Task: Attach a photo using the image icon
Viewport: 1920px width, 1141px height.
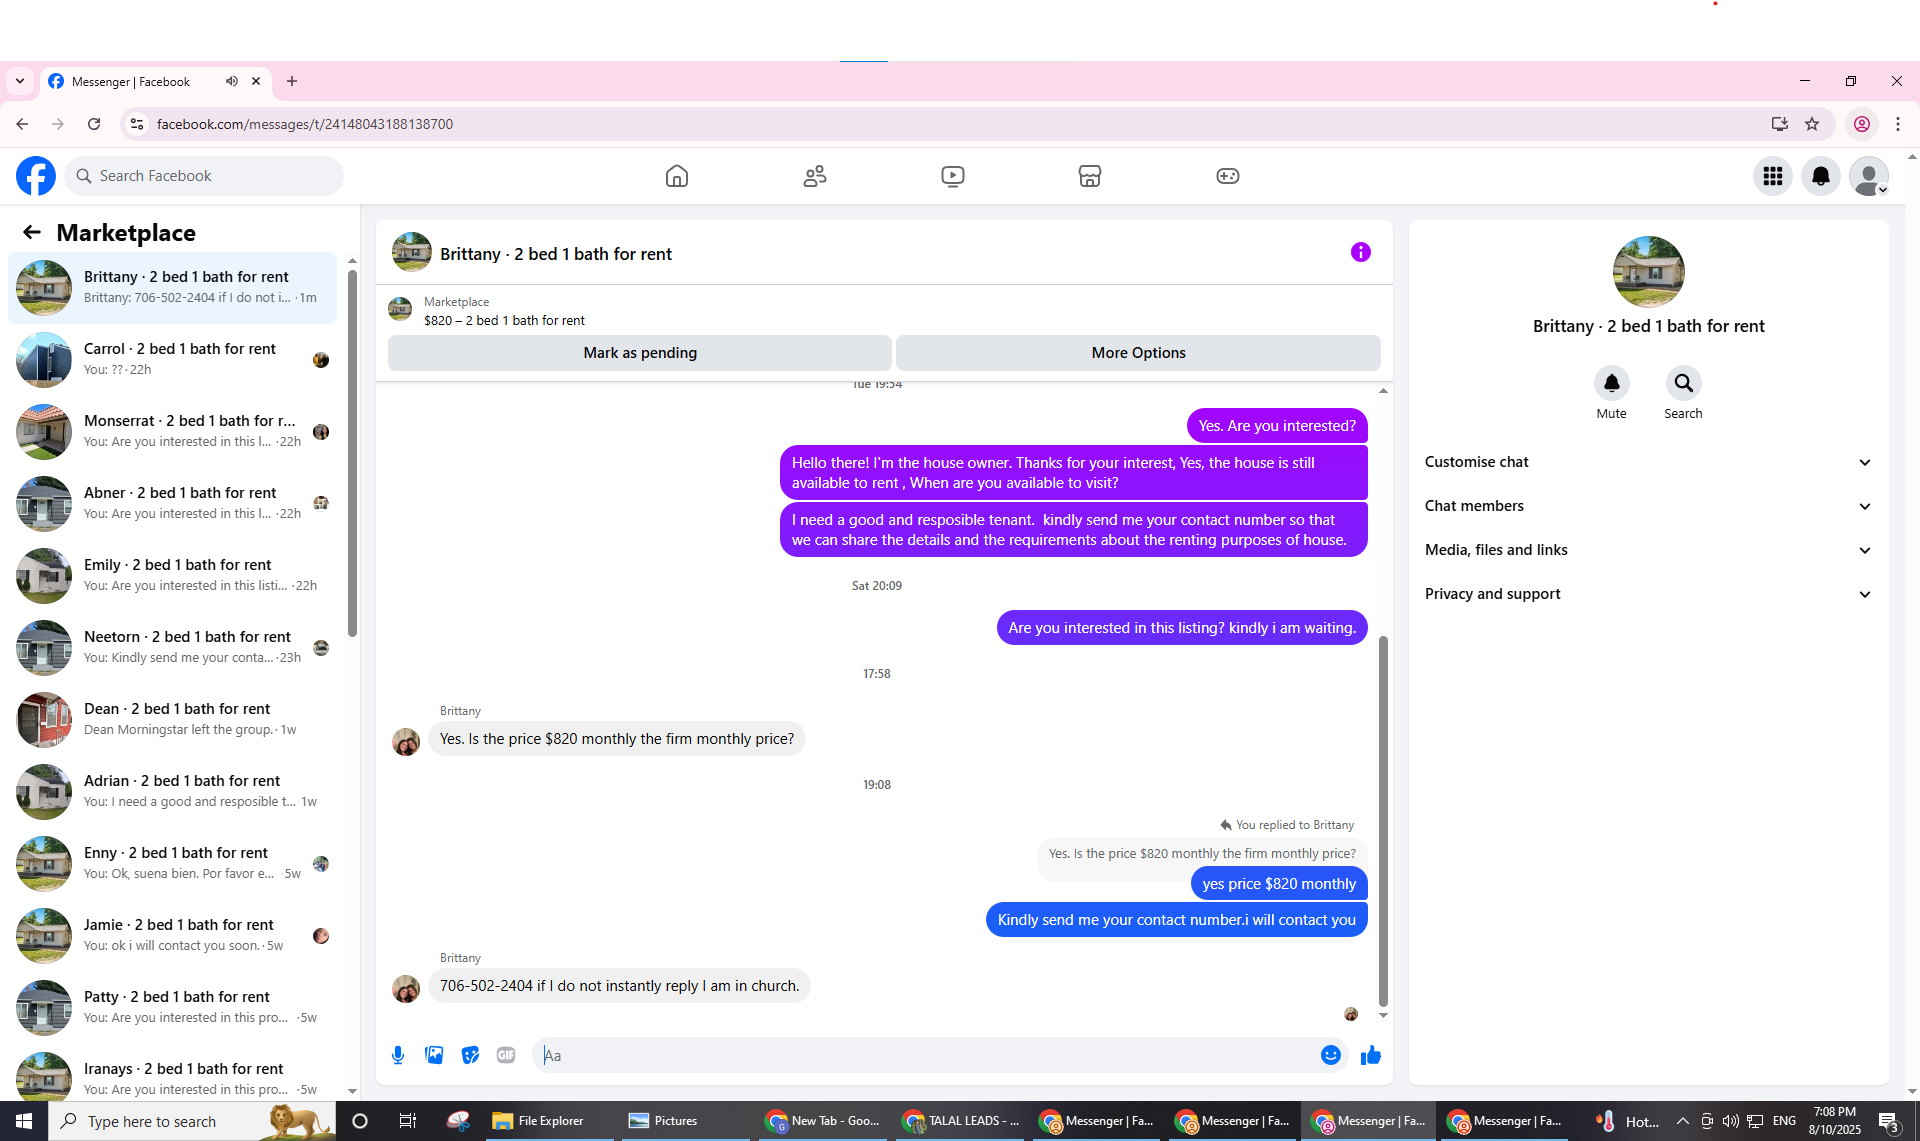Action: pos(434,1055)
